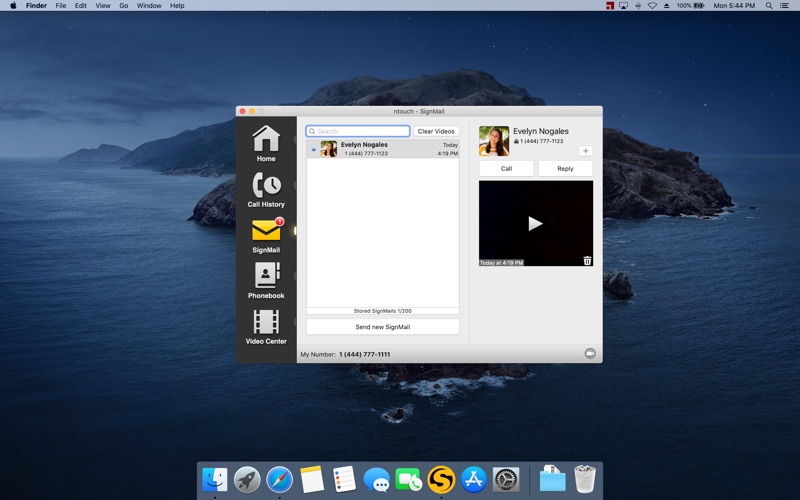This screenshot has height=500, width=800.
Task: Call Evelyn Nogales
Action: coord(506,168)
